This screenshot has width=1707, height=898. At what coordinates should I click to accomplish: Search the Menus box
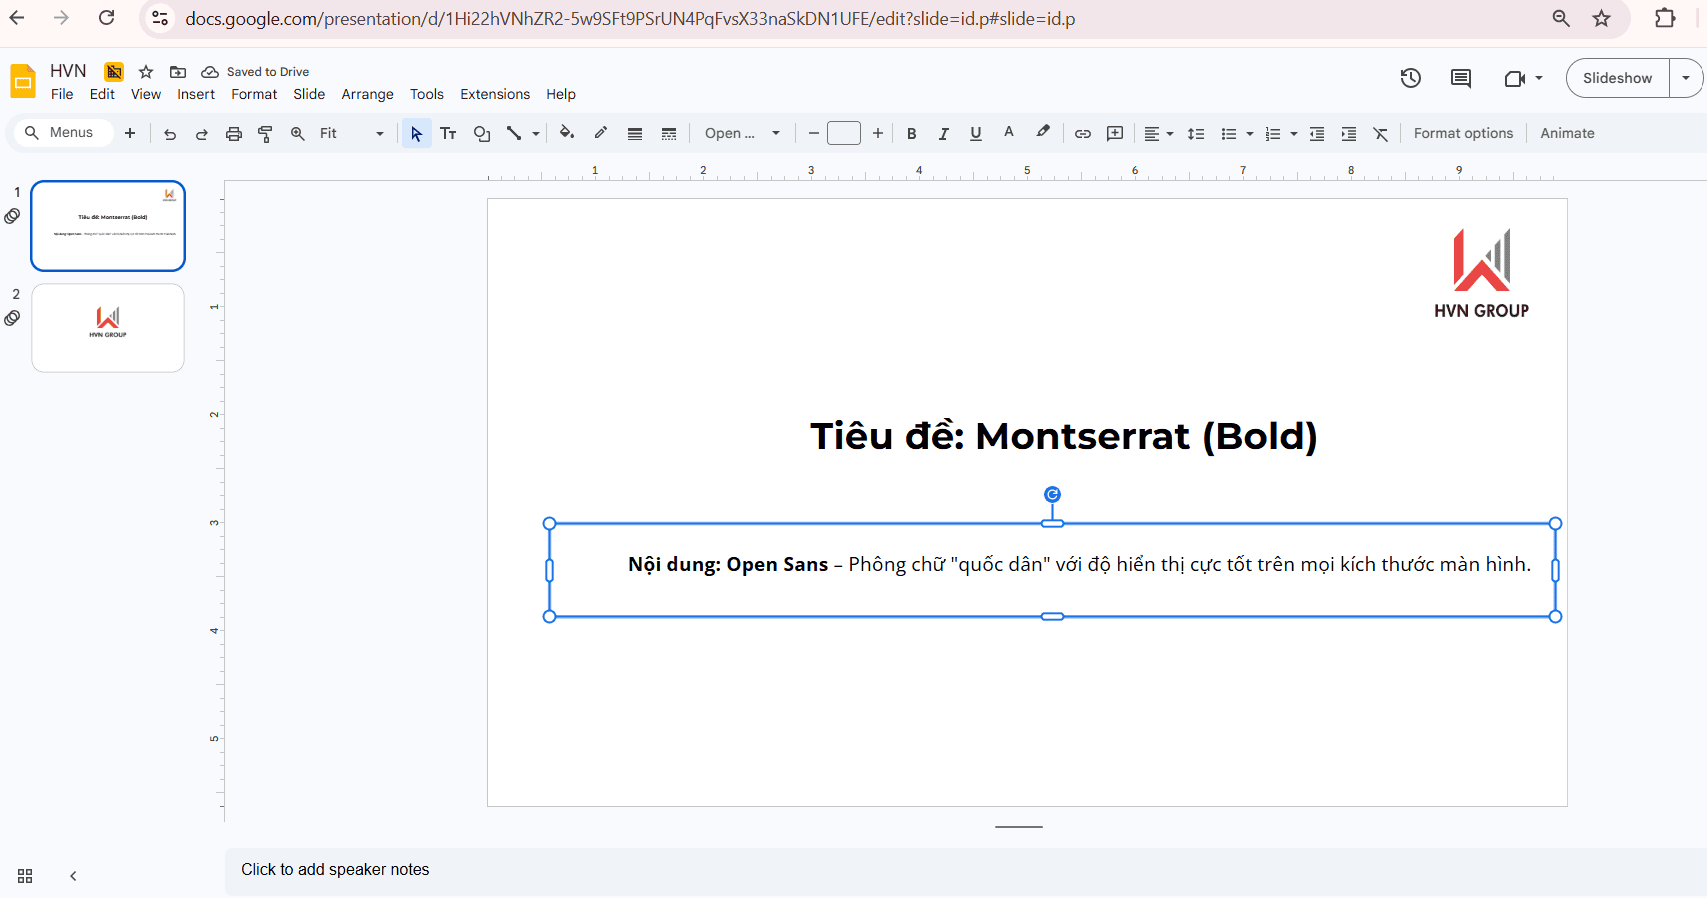coord(62,133)
